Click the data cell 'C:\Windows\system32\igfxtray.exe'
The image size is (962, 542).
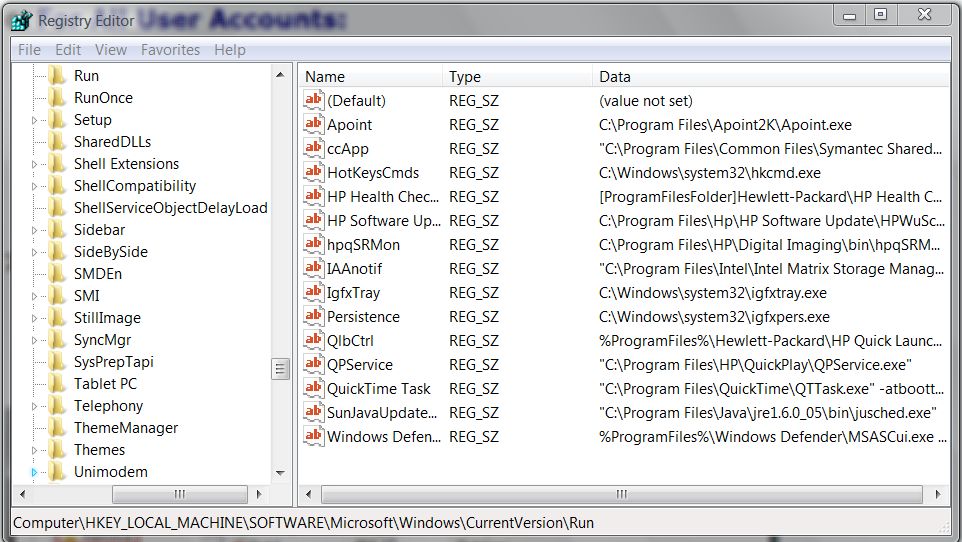tap(713, 293)
